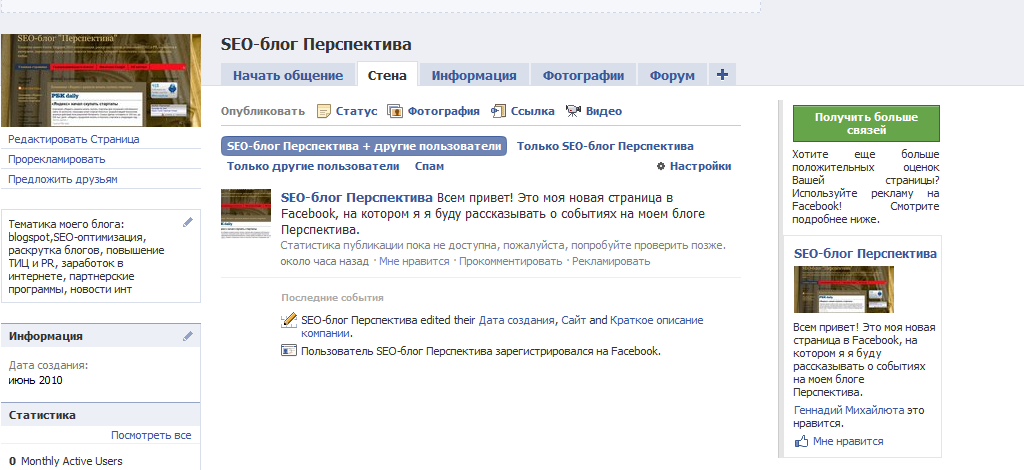Click the settings gear icon near Настройки

[x=661, y=166]
